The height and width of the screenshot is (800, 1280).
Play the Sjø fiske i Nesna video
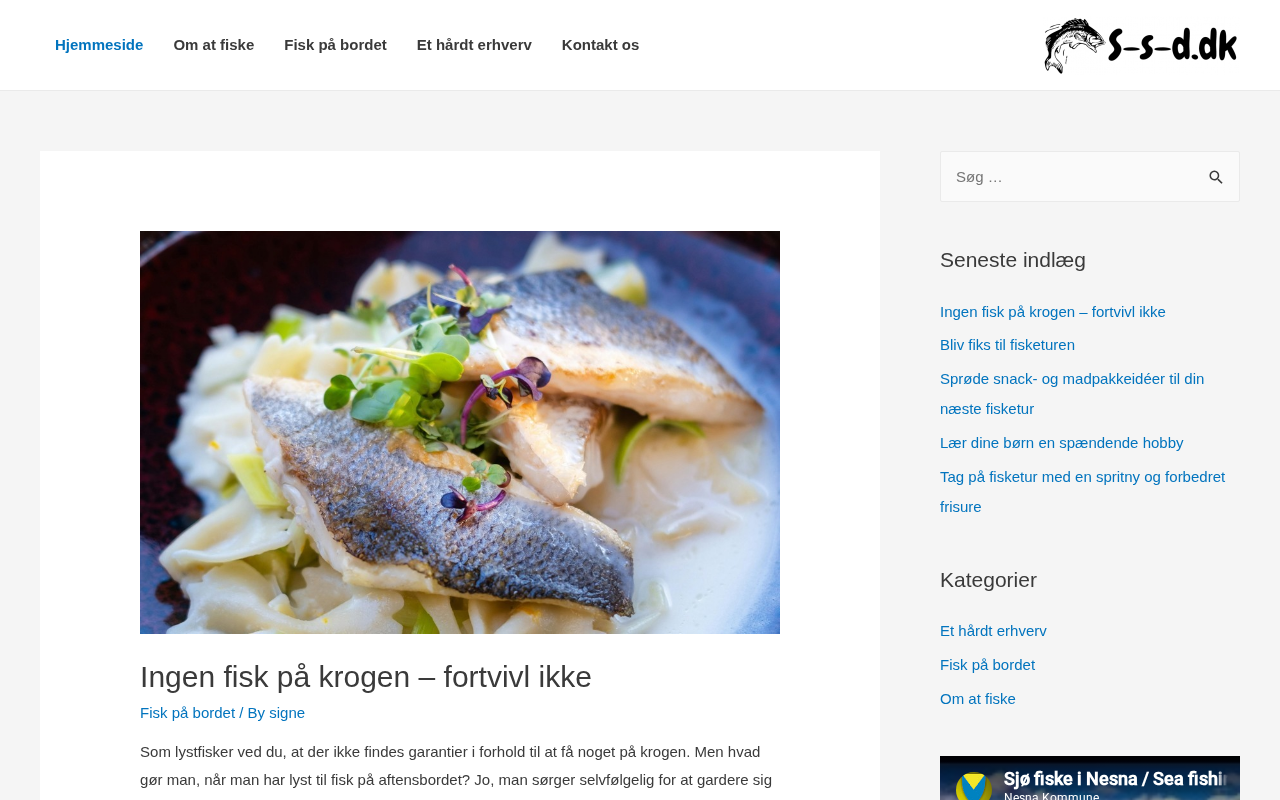point(1090,779)
